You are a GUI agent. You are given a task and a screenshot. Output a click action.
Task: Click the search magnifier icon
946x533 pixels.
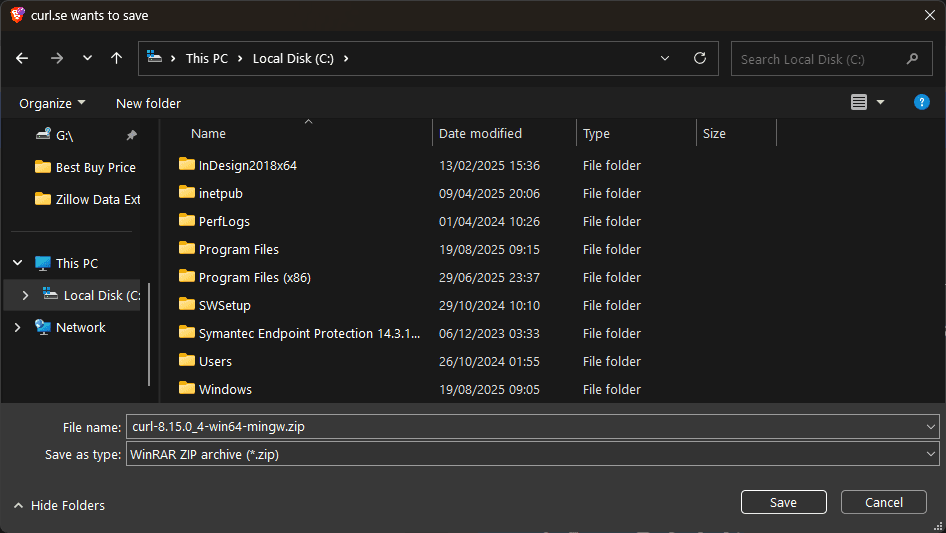pyautogui.click(x=912, y=59)
